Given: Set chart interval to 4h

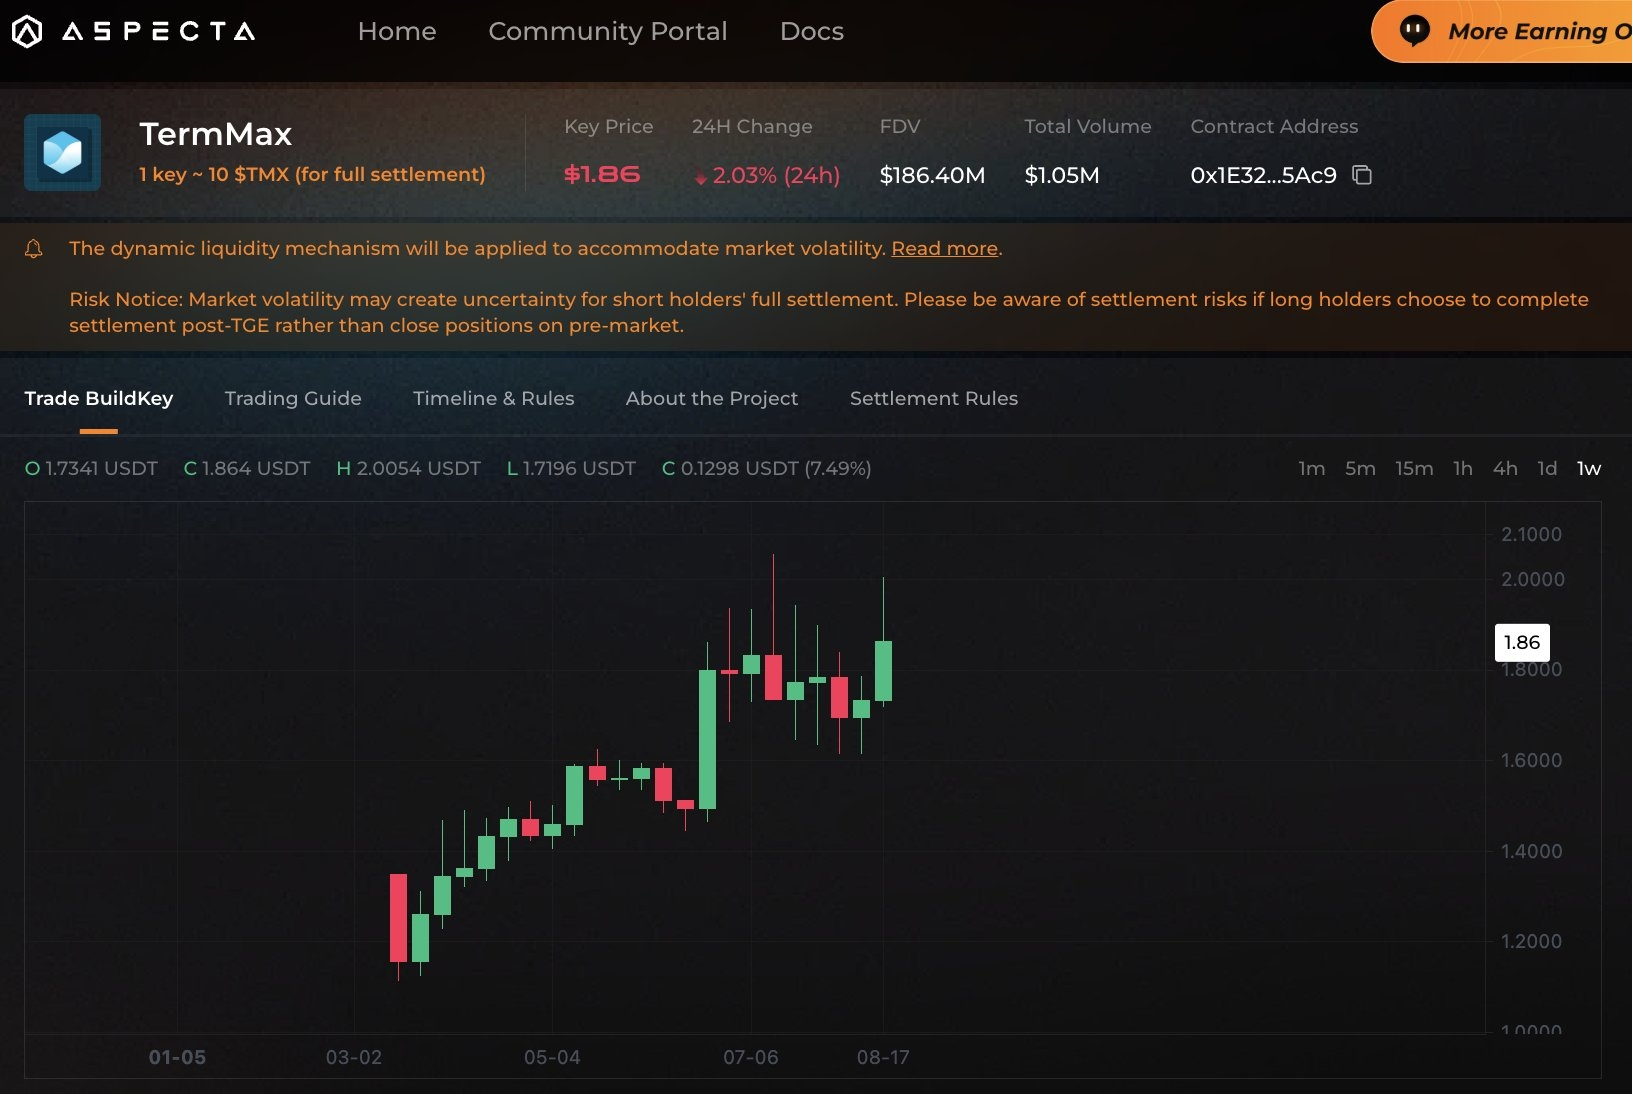Looking at the screenshot, I should [x=1505, y=468].
